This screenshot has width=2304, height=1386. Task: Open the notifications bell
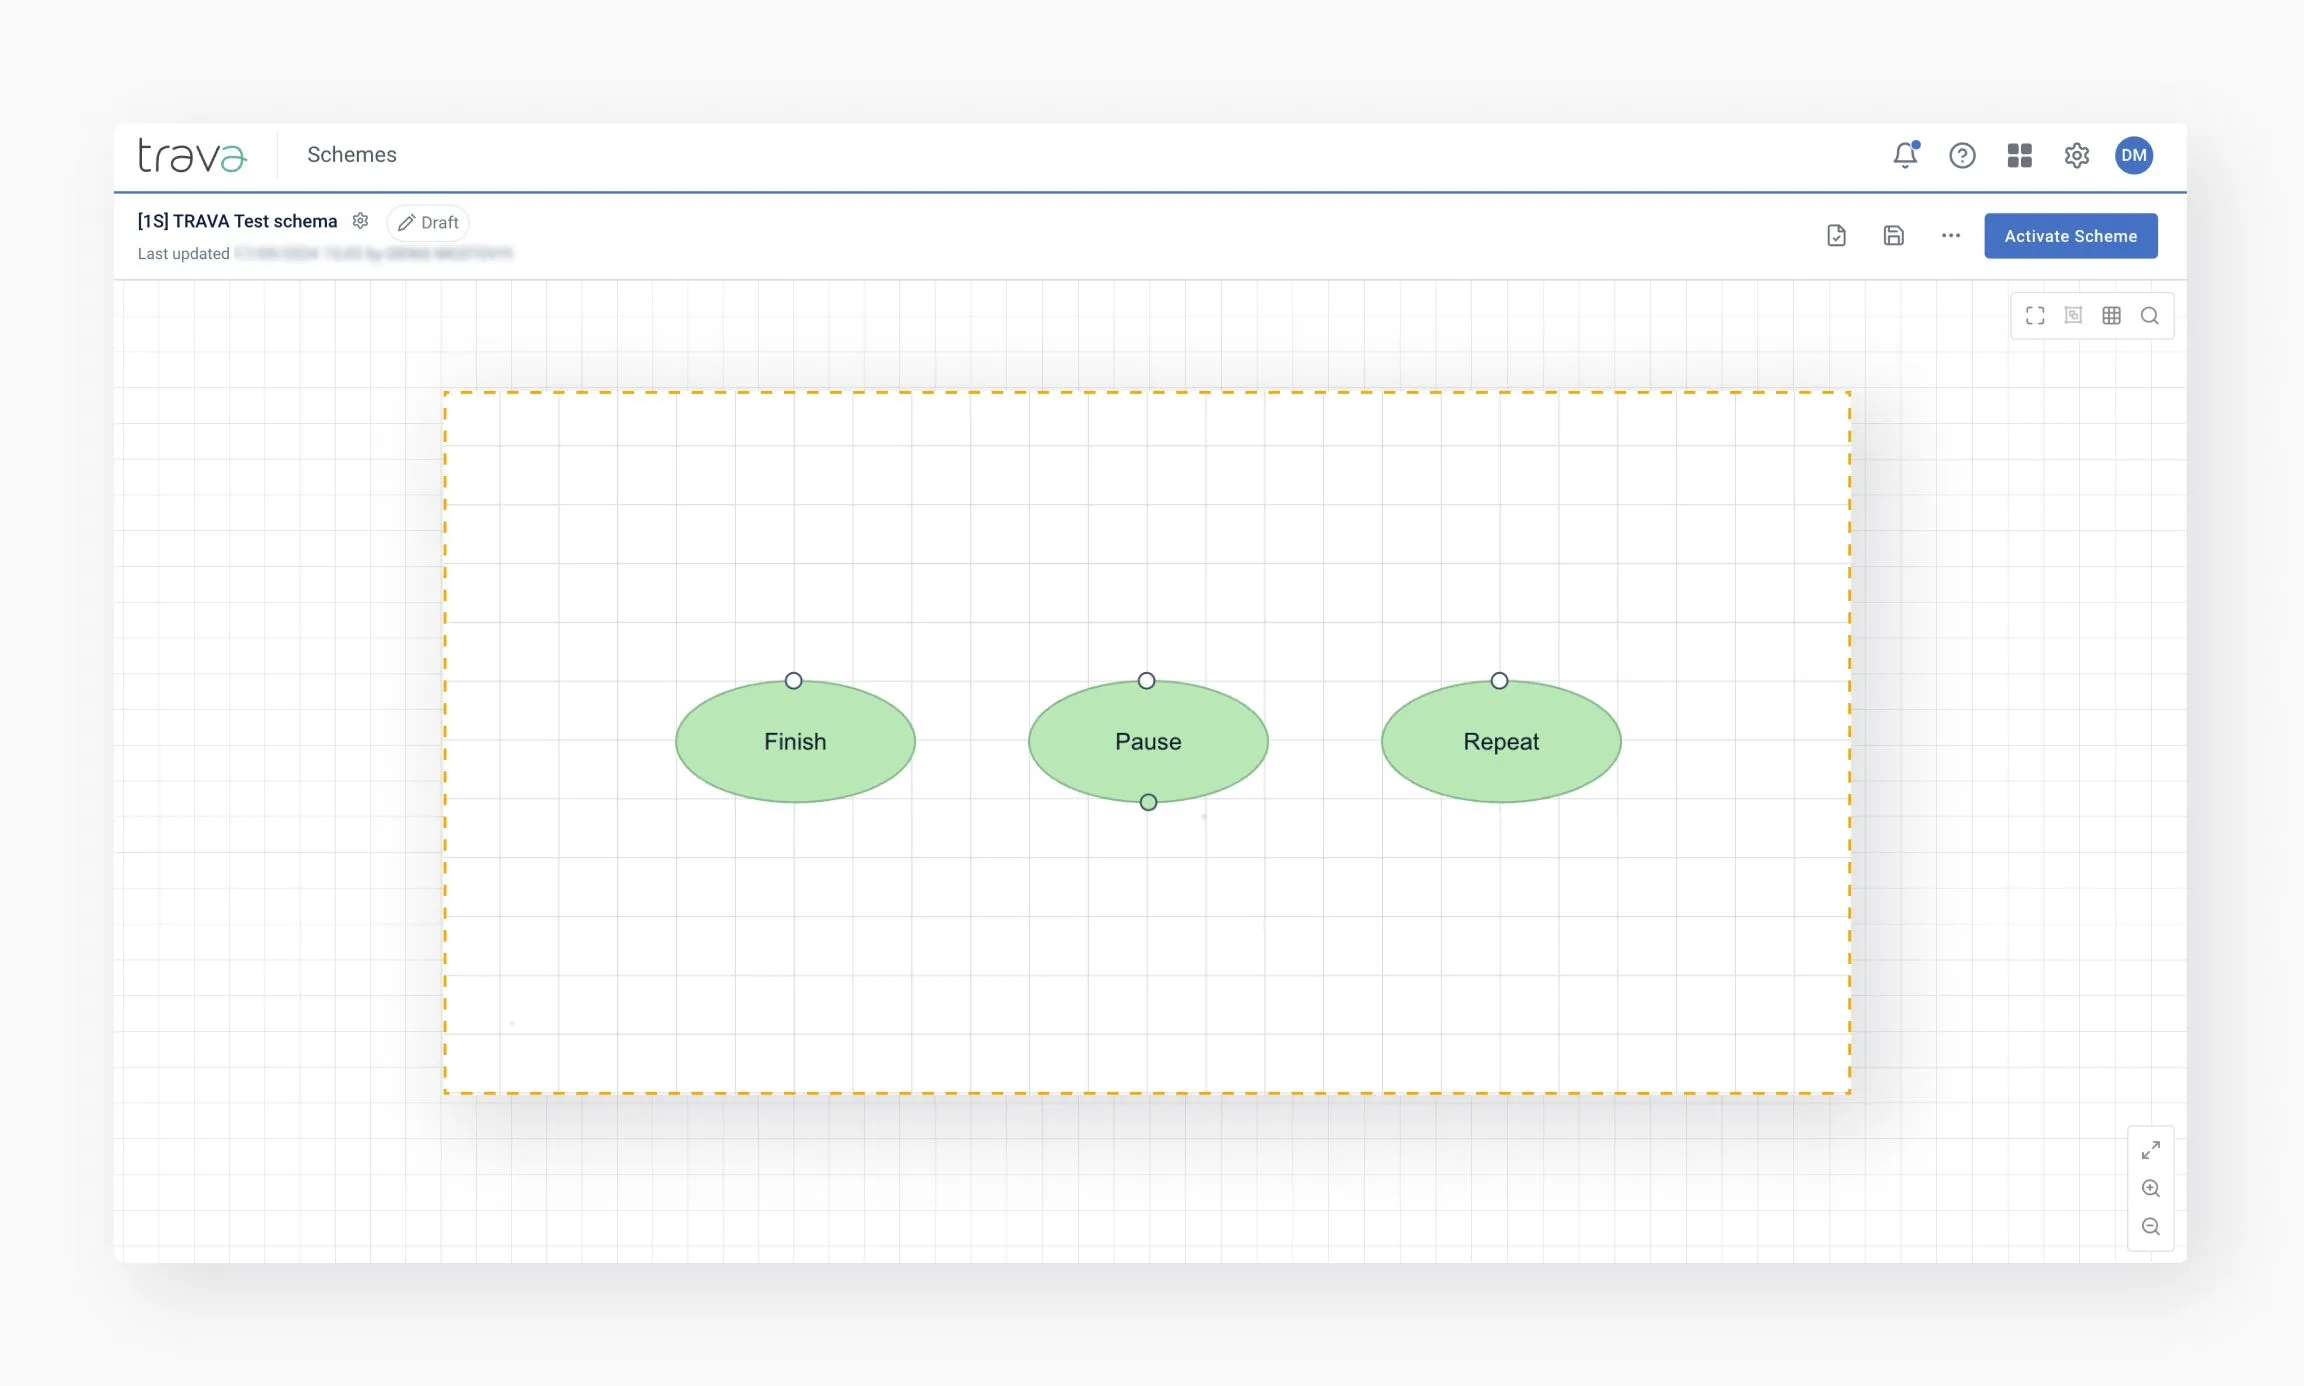(1905, 155)
